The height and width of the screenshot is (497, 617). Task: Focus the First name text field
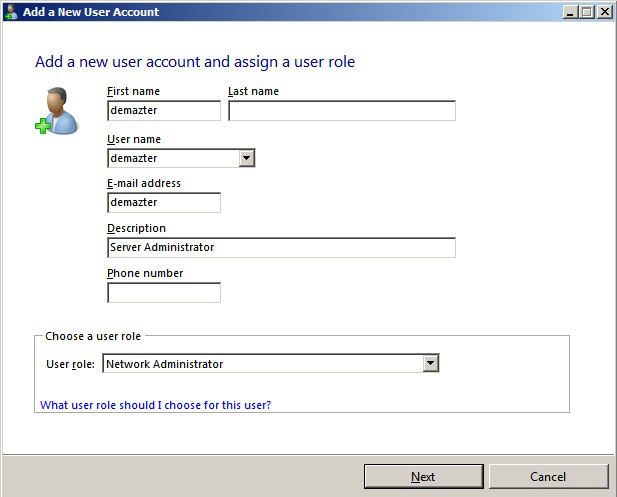point(163,111)
